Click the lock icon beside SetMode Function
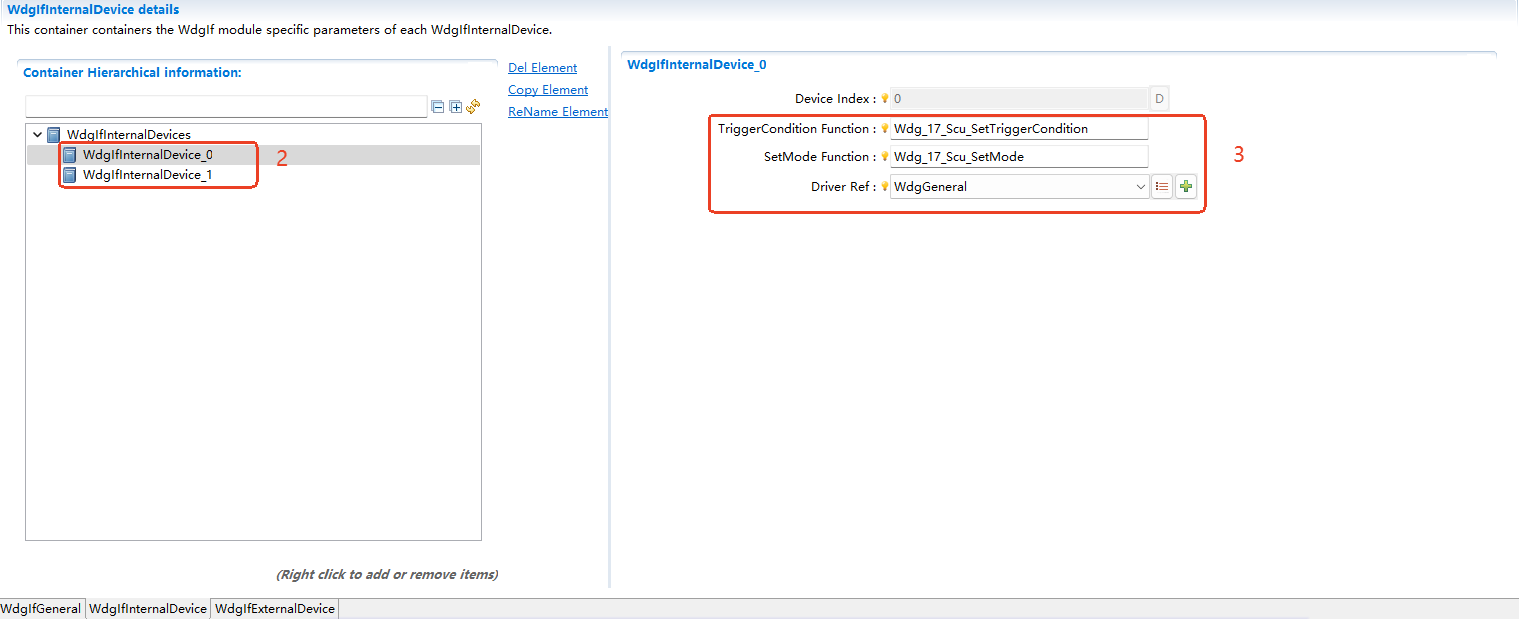Viewport: 1519px width, 619px height. (883, 156)
